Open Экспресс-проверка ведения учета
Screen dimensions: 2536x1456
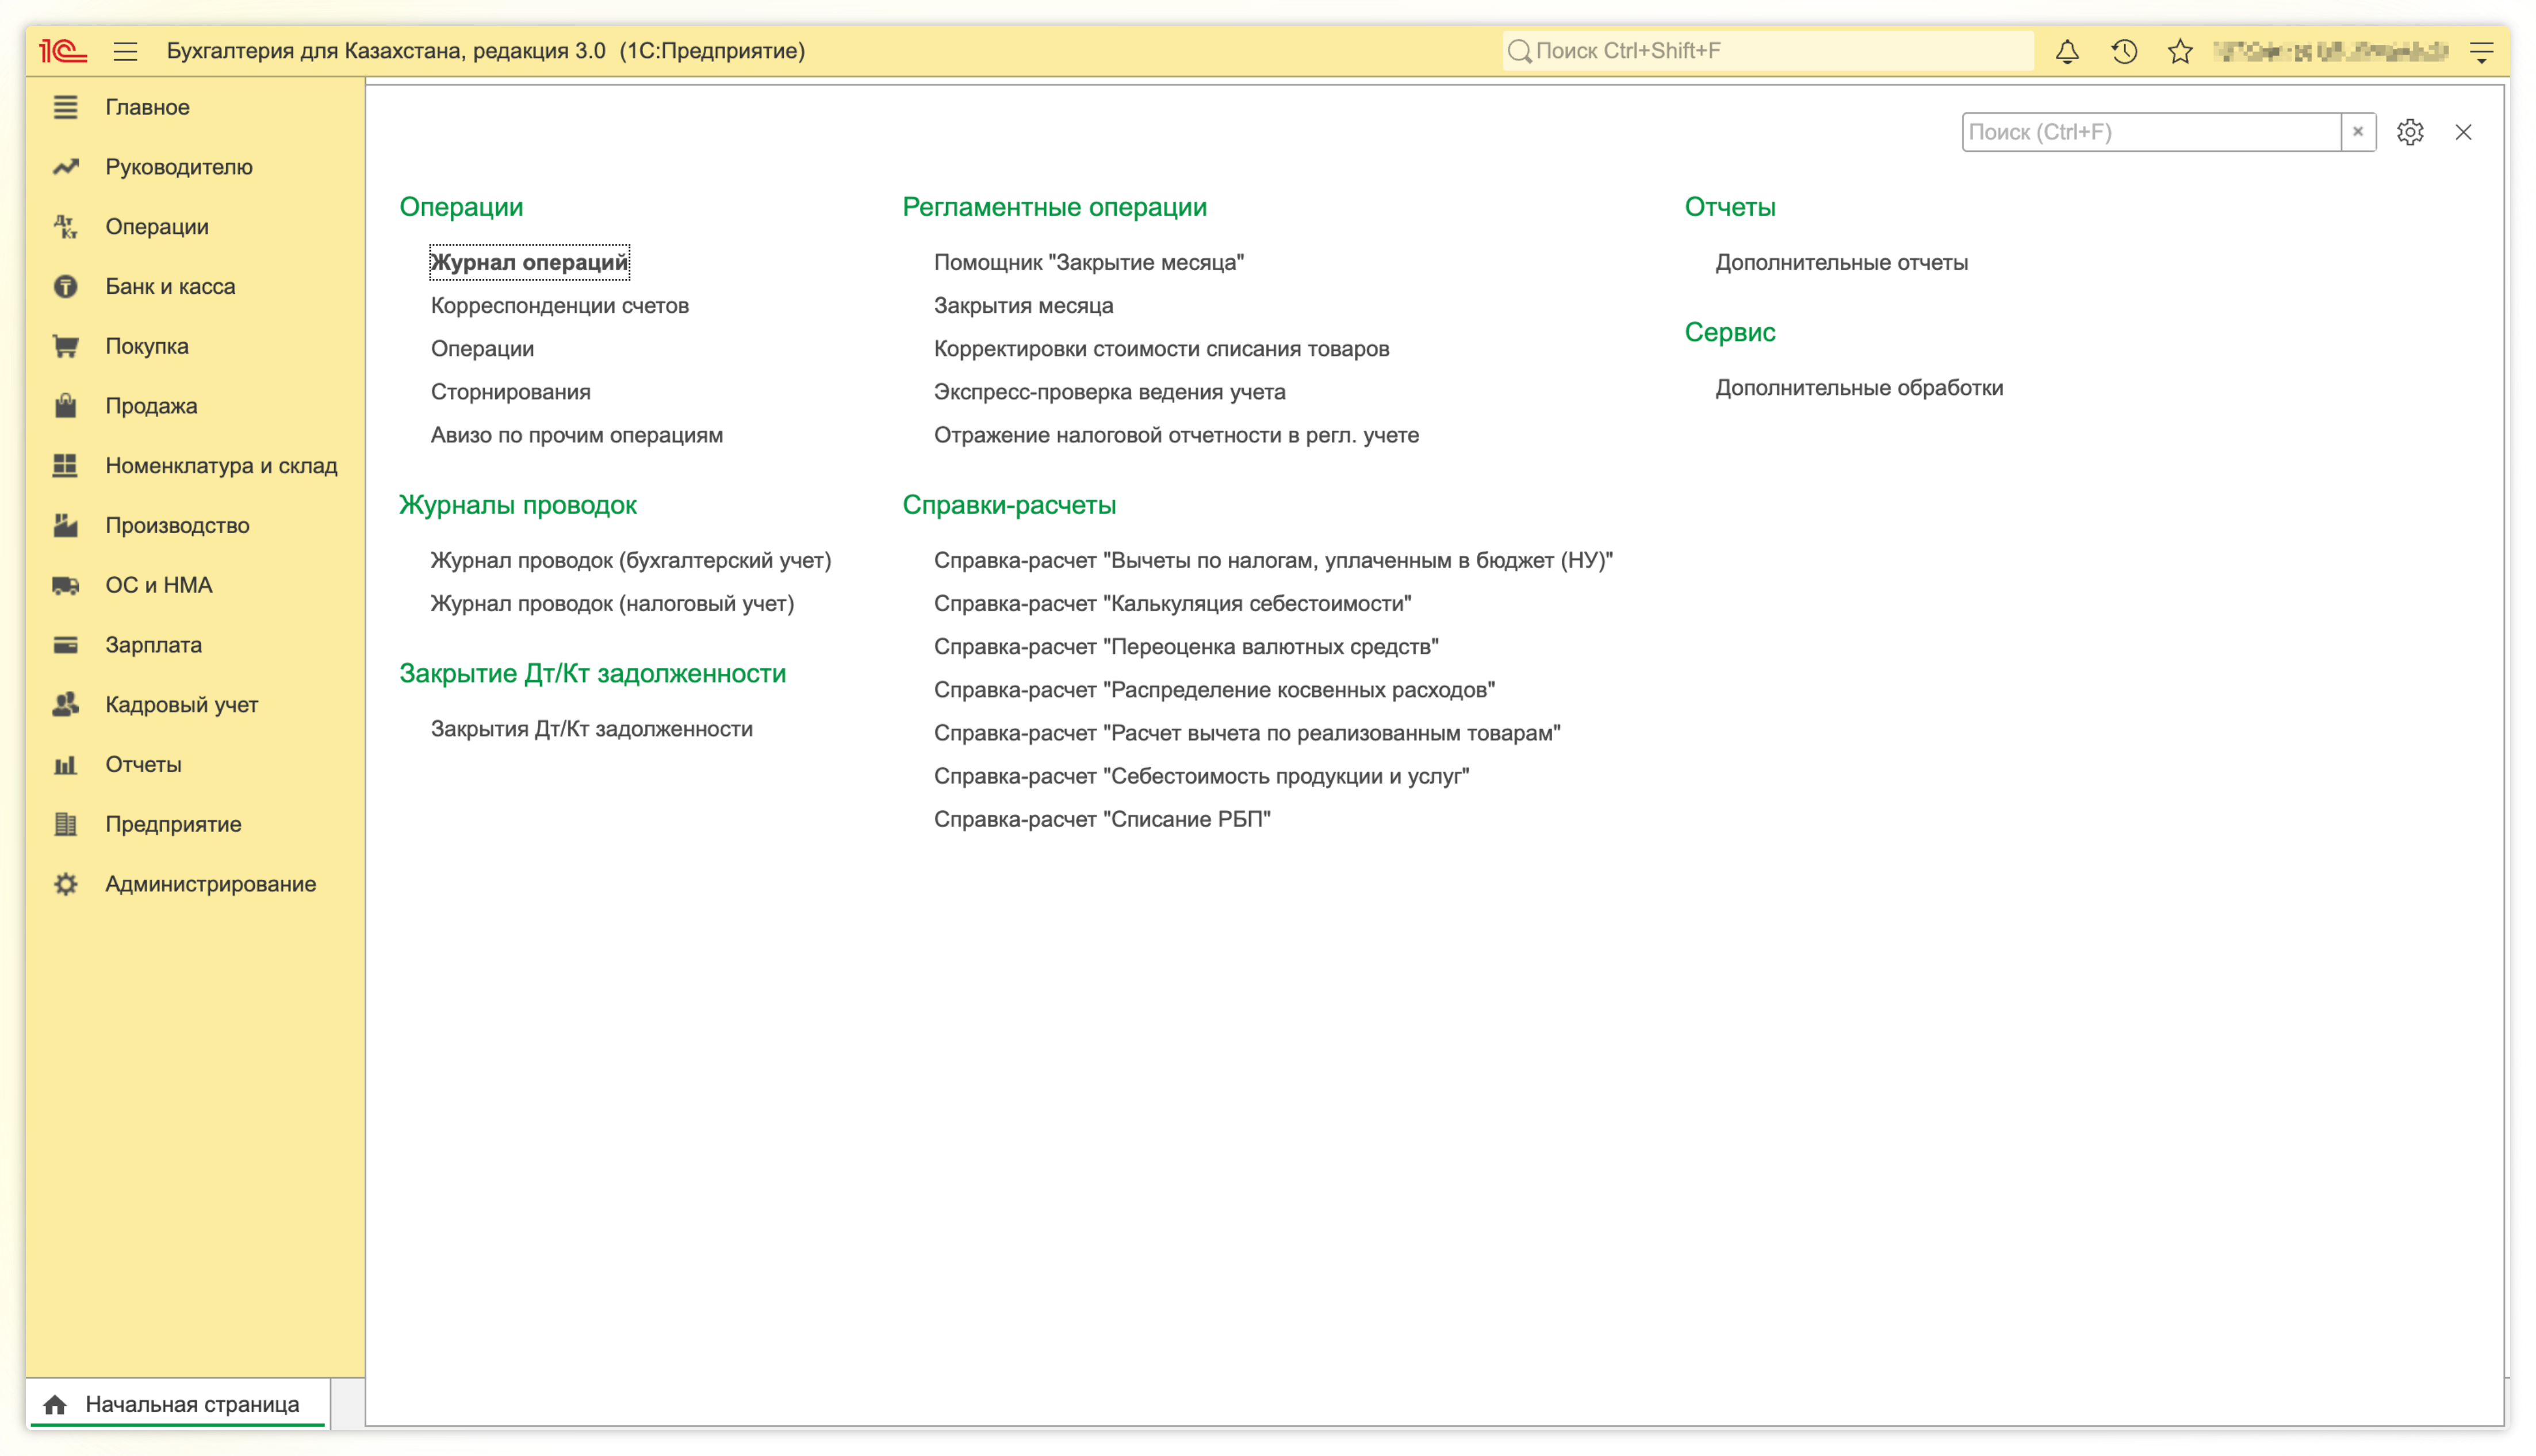click(1109, 392)
